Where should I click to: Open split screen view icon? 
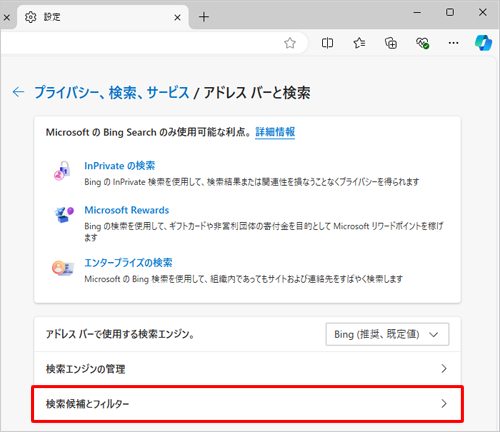pyautogui.click(x=327, y=43)
